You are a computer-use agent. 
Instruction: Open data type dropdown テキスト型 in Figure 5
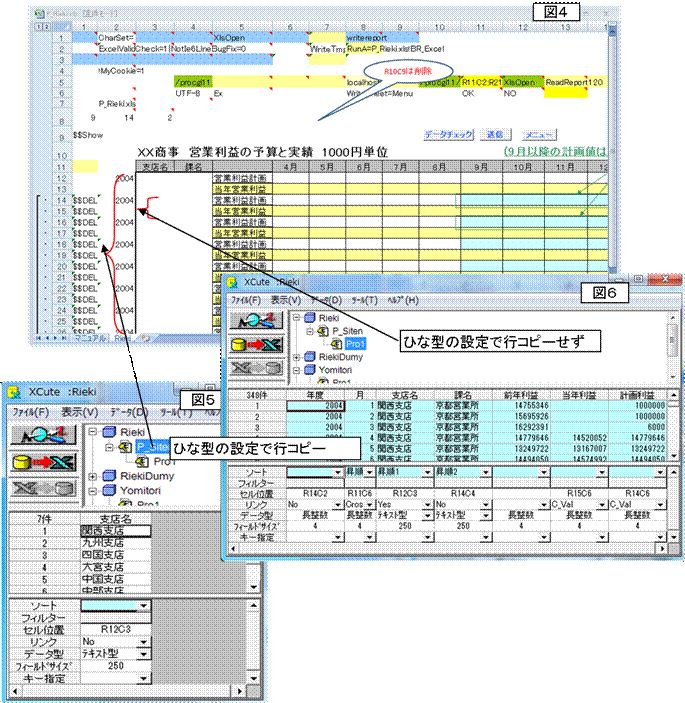[x=143, y=654]
